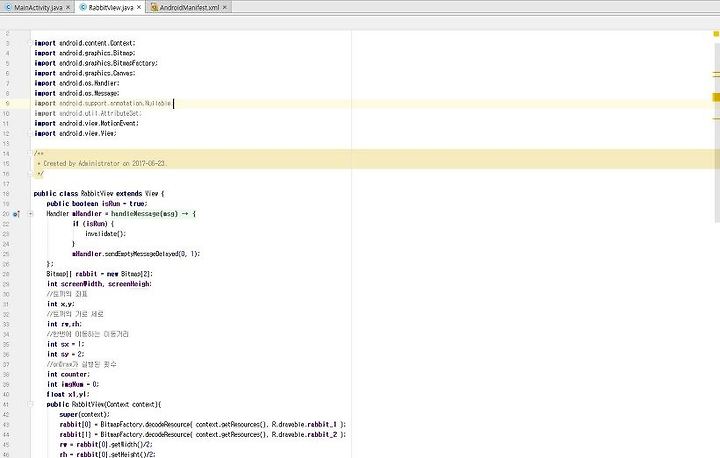Click the 'int sx = 1;' line

(x=66, y=344)
